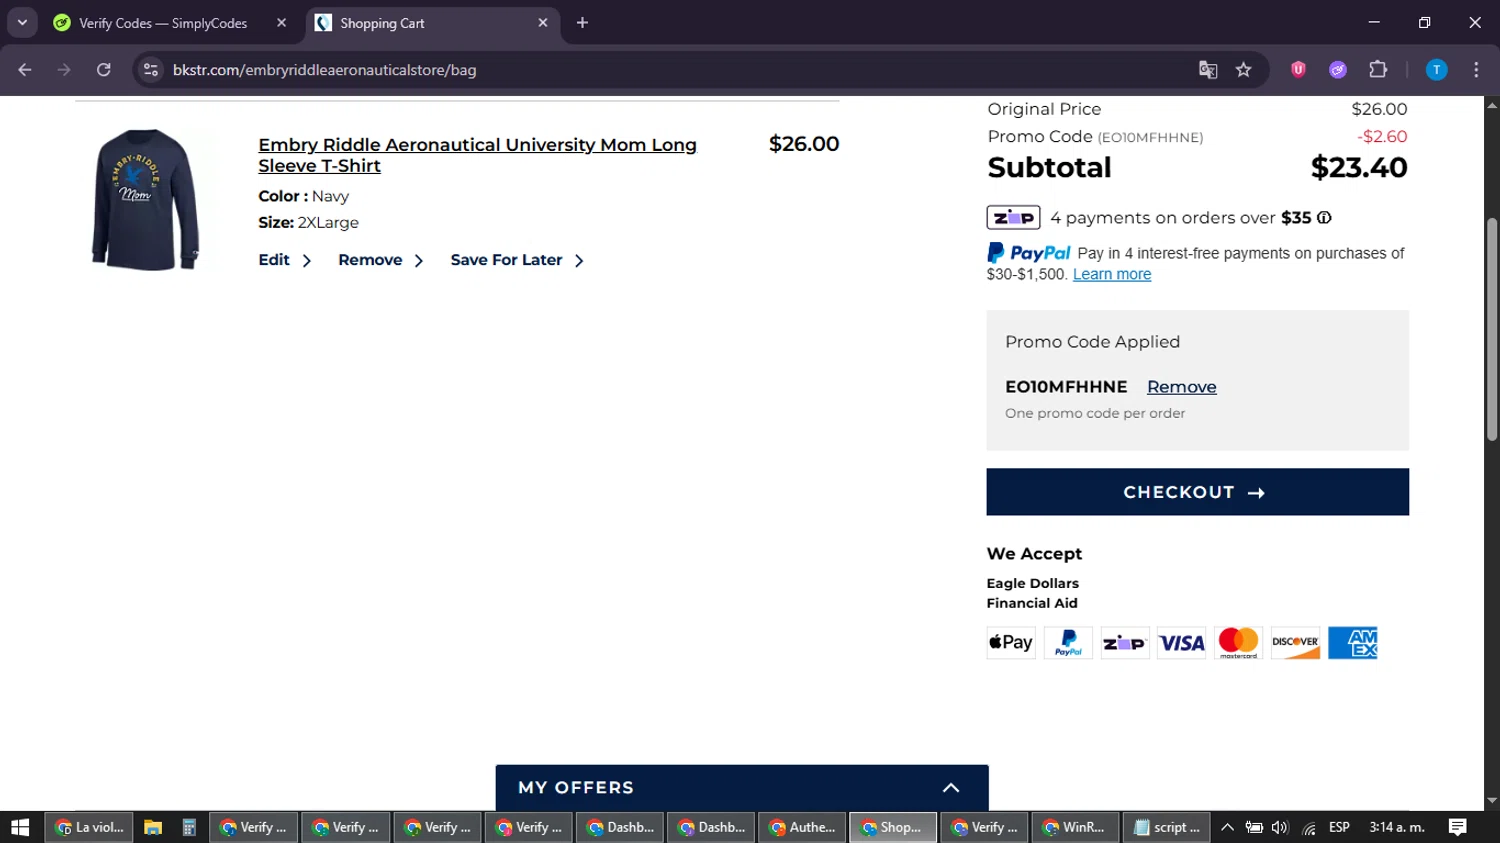The height and width of the screenshot is (843, 1500).
Task: Open the Mom Long Sleeve T-Shirt thumbnail
Action: pyautogui.click(x=145, y=199)
